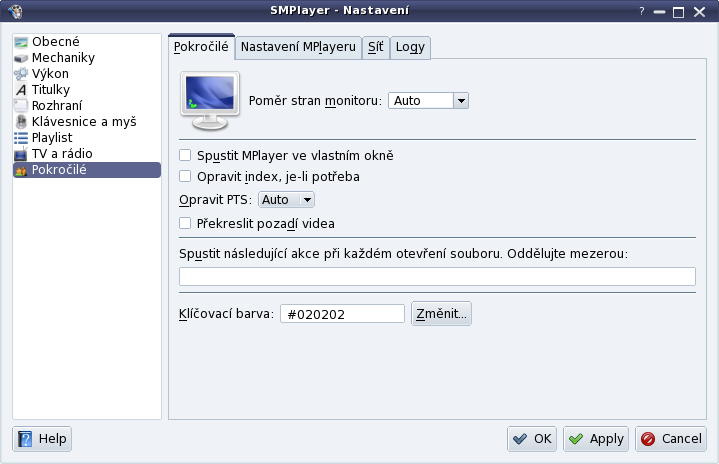Click the Klíčovací barva #020202 field

pyautogui.click(x=342, y=314)
